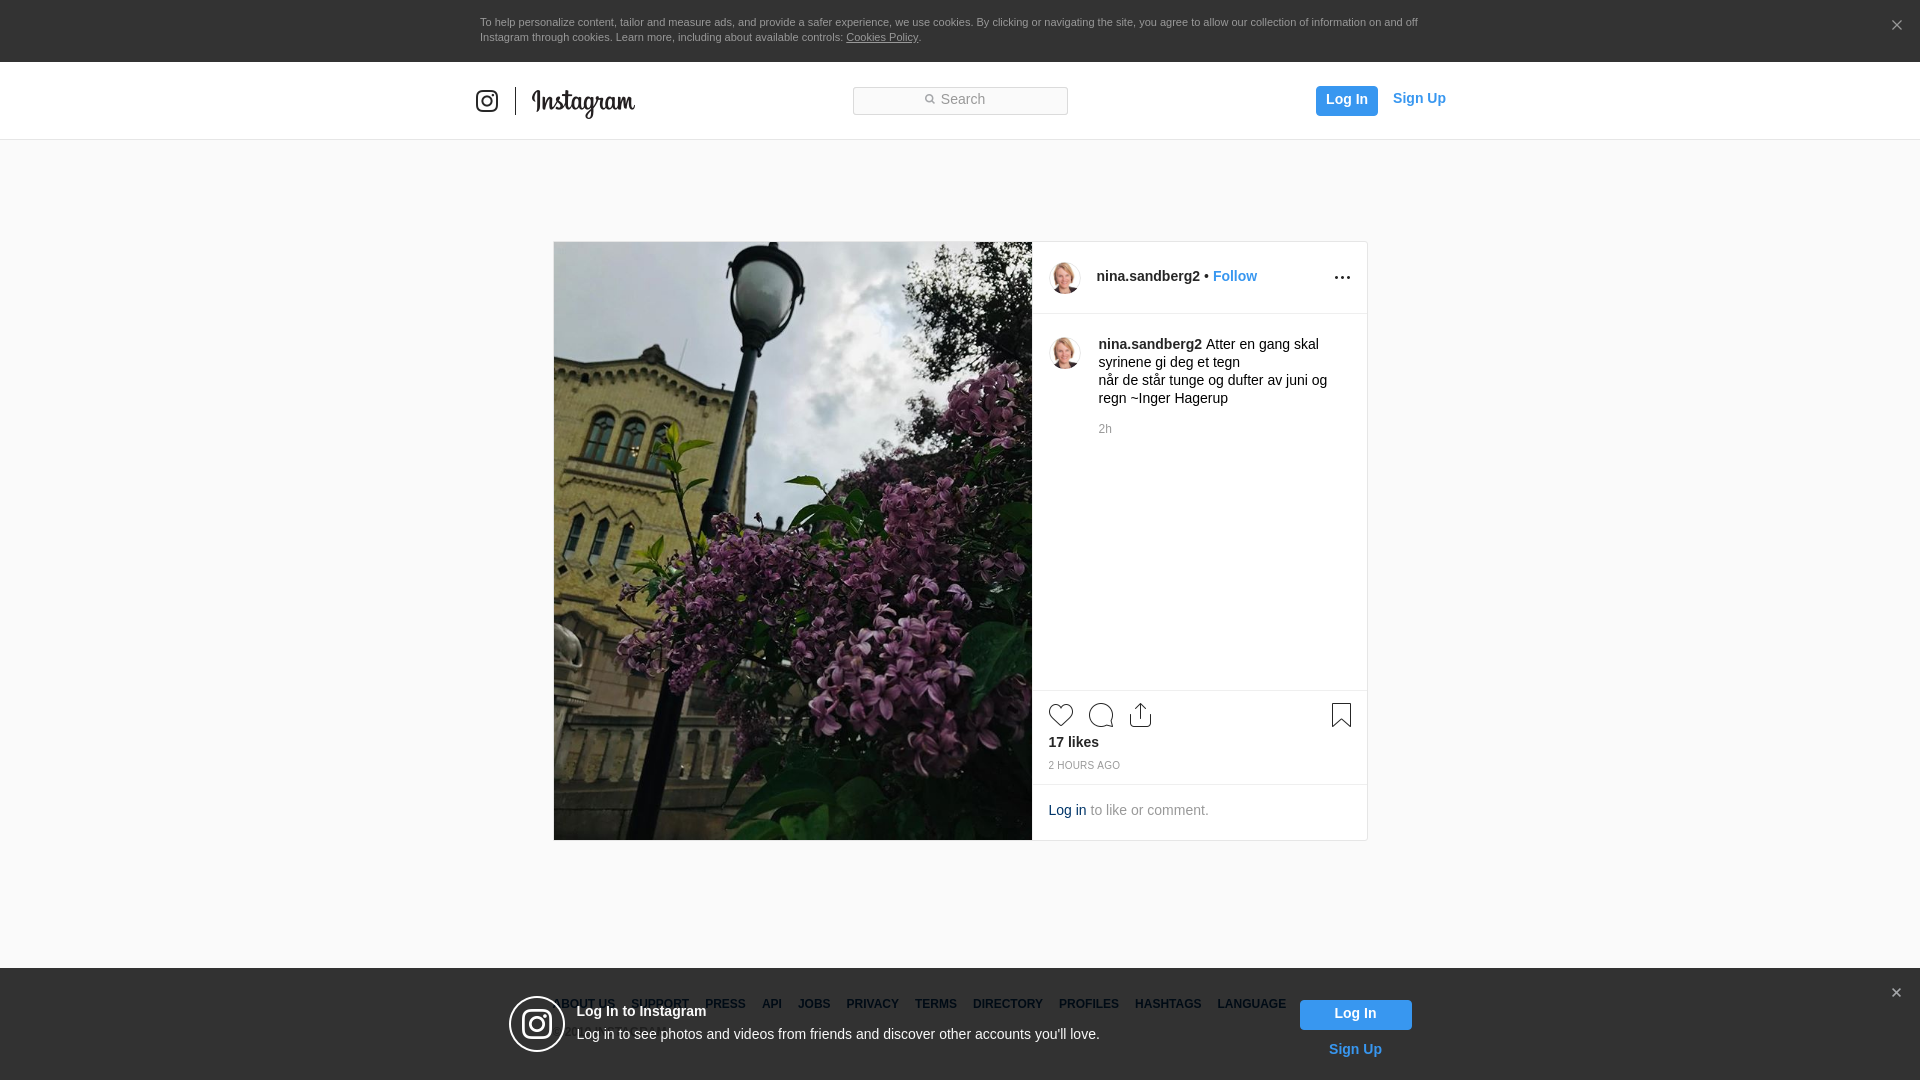Open the LANGUAGE footer selector

1252,1004
